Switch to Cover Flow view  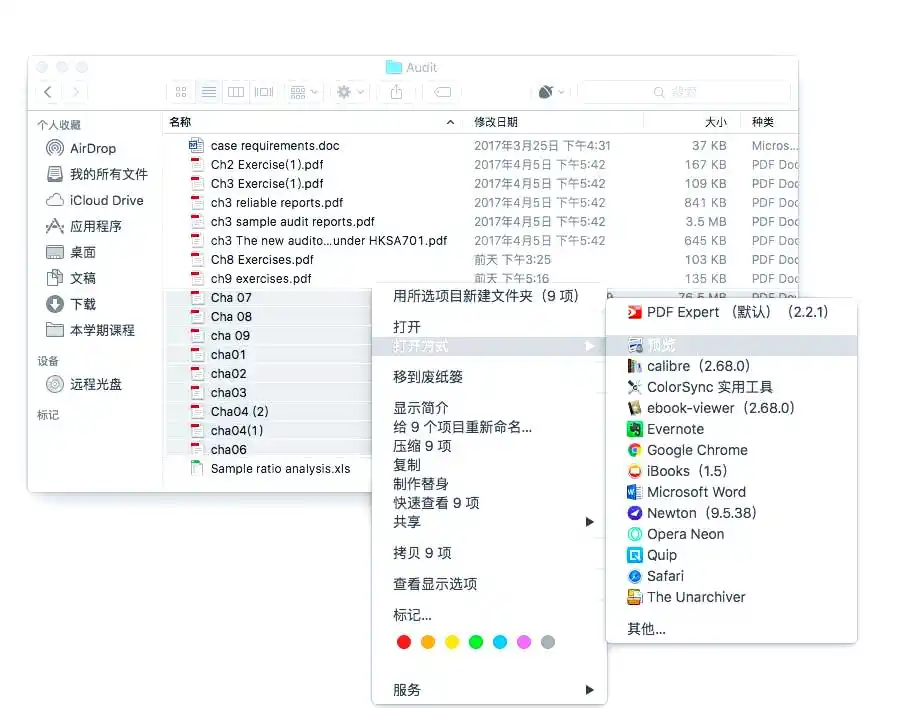tap(263, 92)
